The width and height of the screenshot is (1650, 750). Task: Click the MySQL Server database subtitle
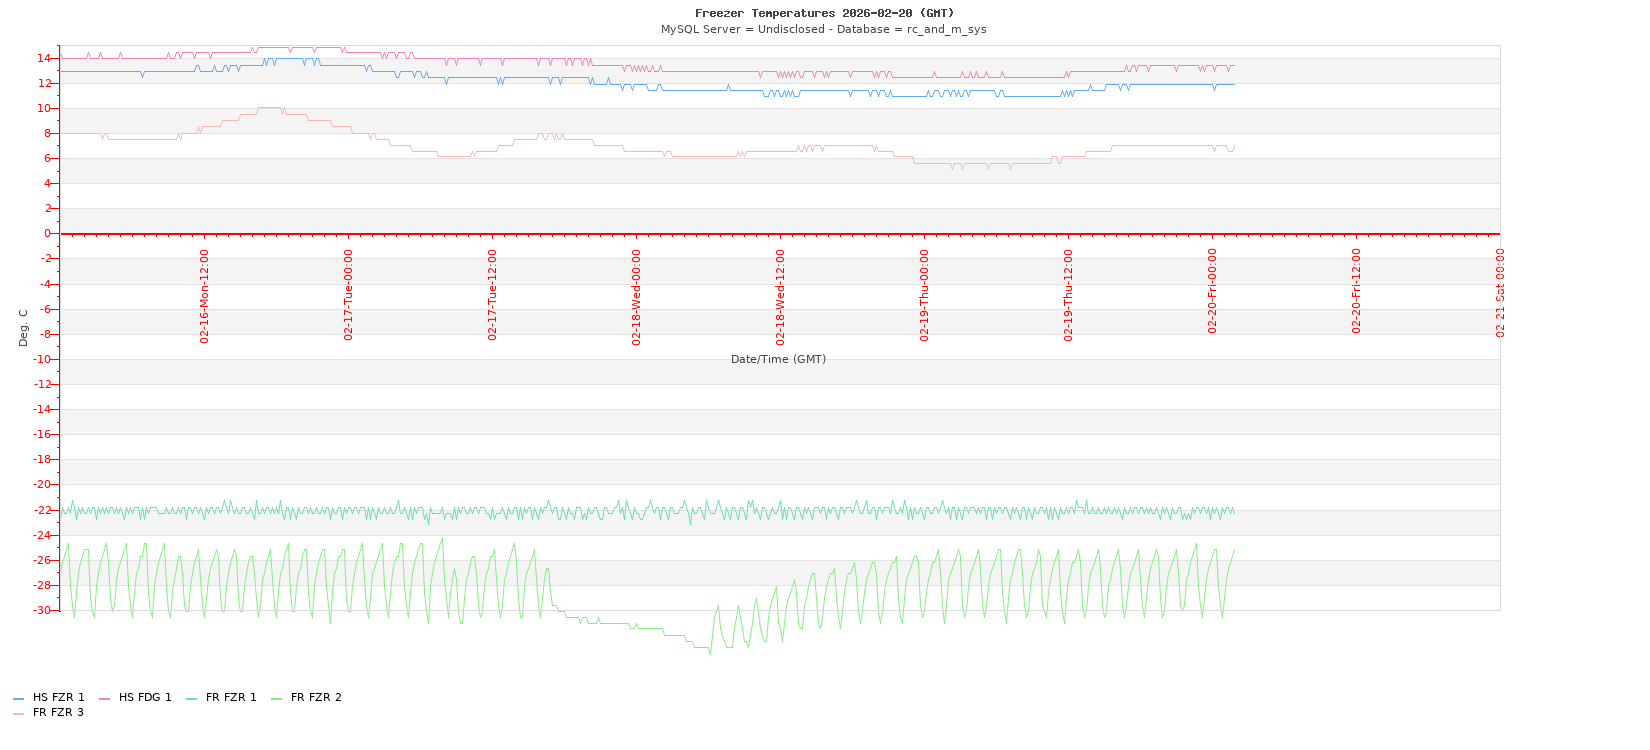[823, 29]
